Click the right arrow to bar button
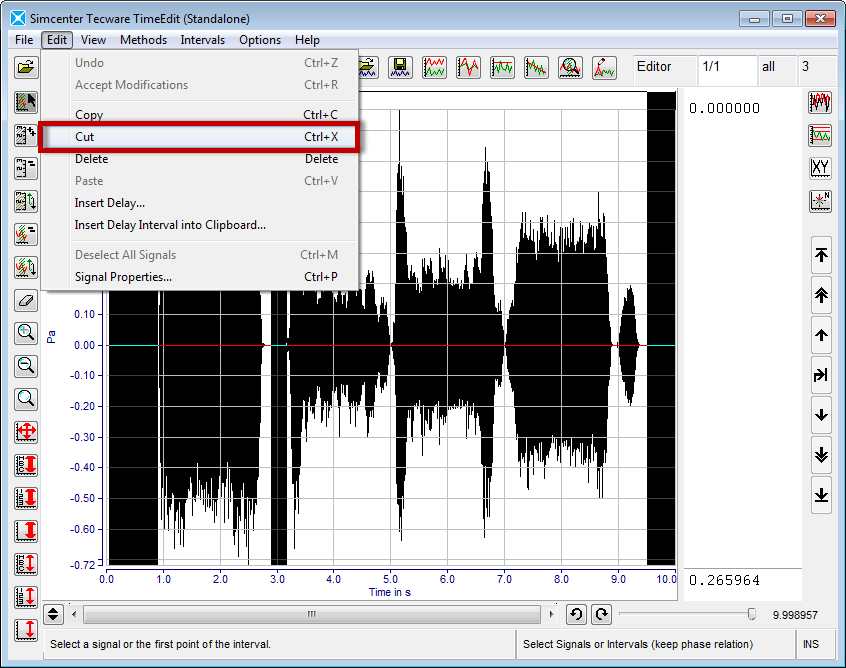The width and height of the screenshot is (846, 668). click(x=821, y=374)
